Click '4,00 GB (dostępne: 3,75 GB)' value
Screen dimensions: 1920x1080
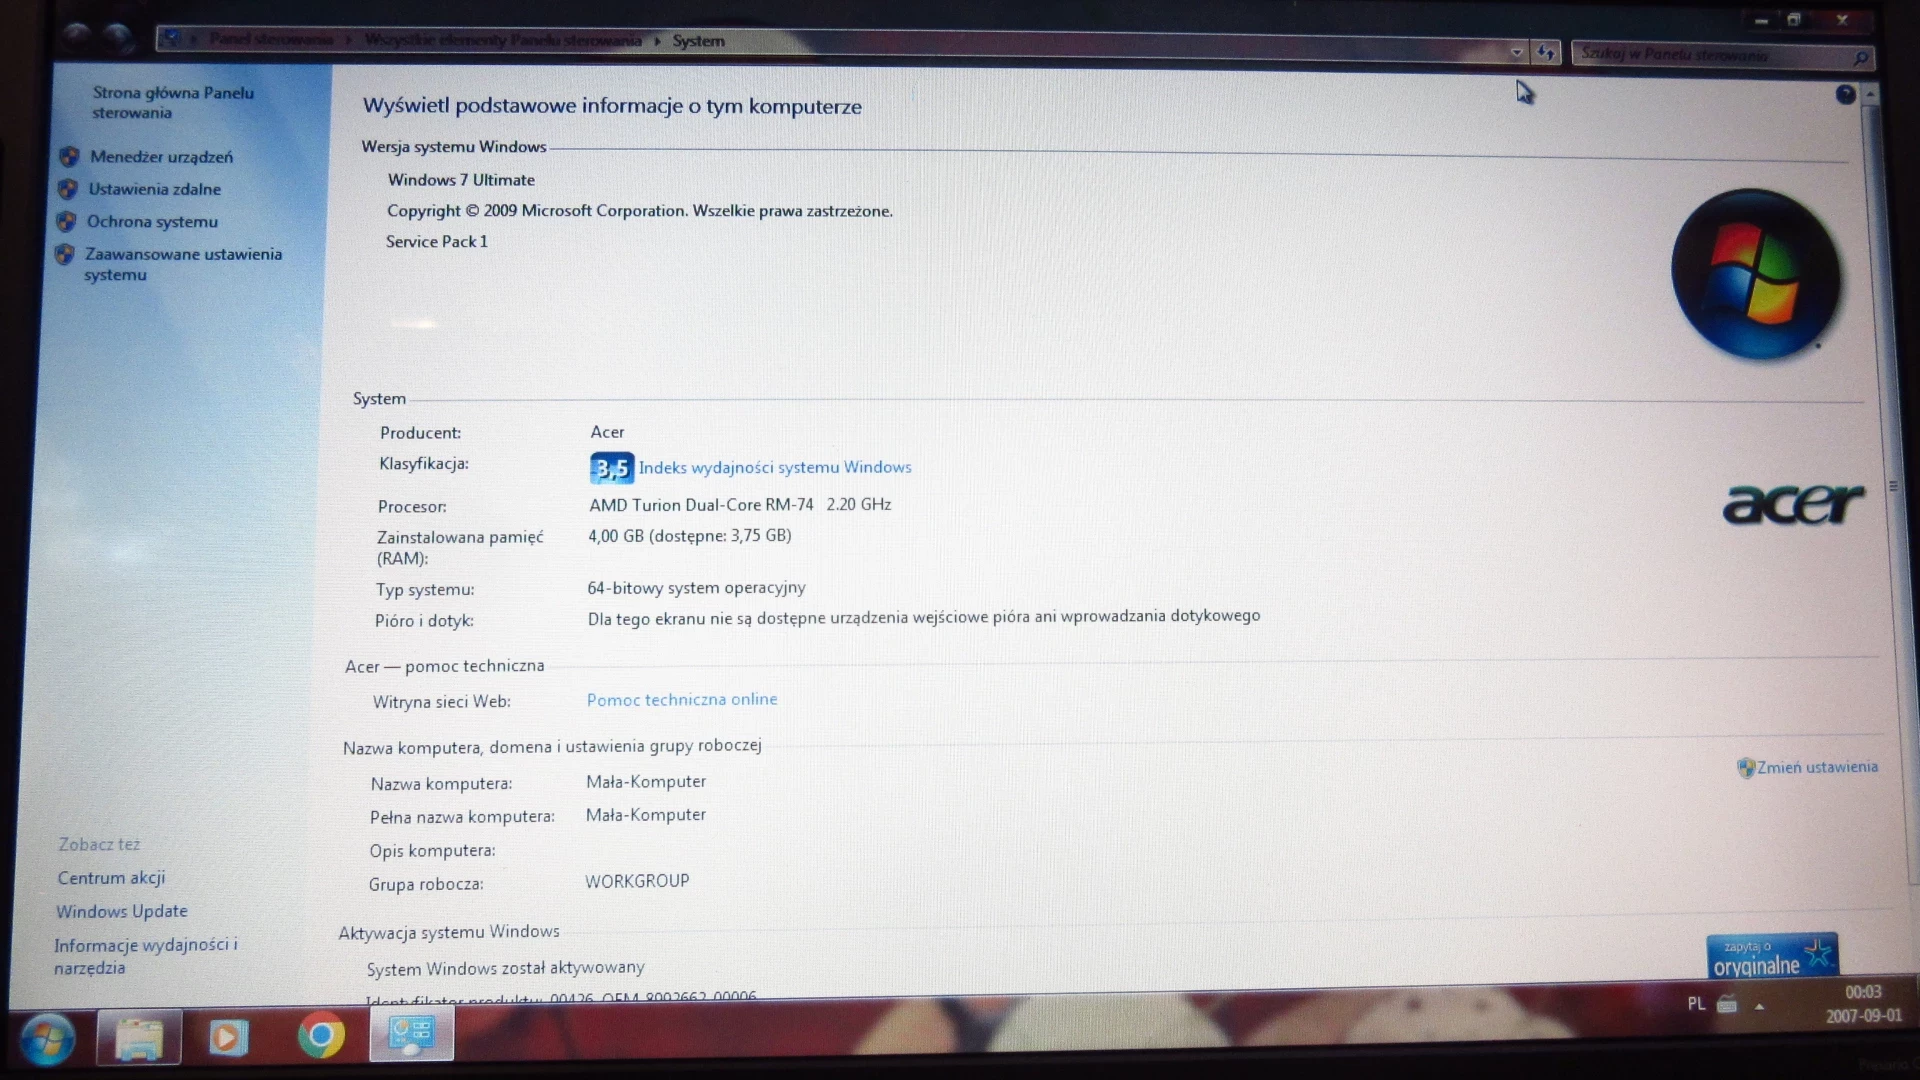[x=690, y=536]
